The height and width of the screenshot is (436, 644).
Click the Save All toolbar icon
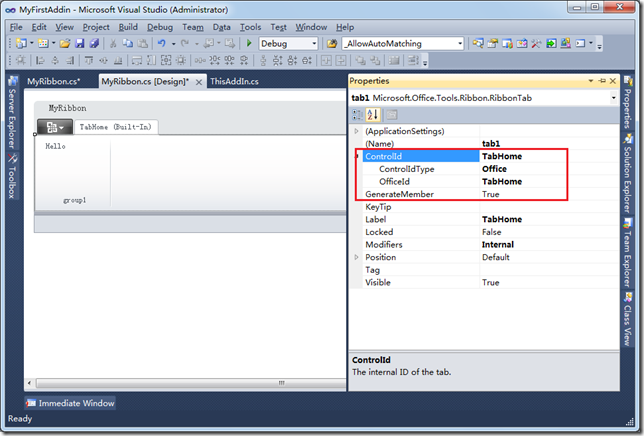[94, 43]
